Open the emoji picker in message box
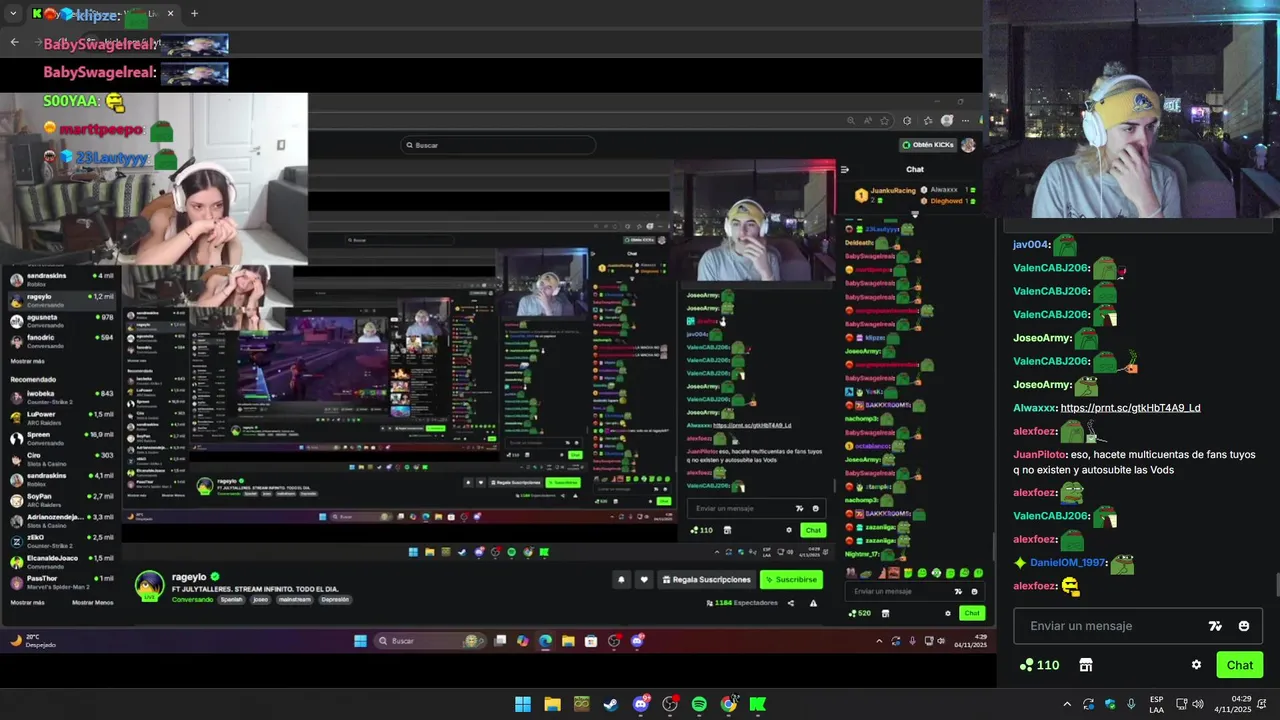Screen dimensions: 1280x720 point(1244,626)
